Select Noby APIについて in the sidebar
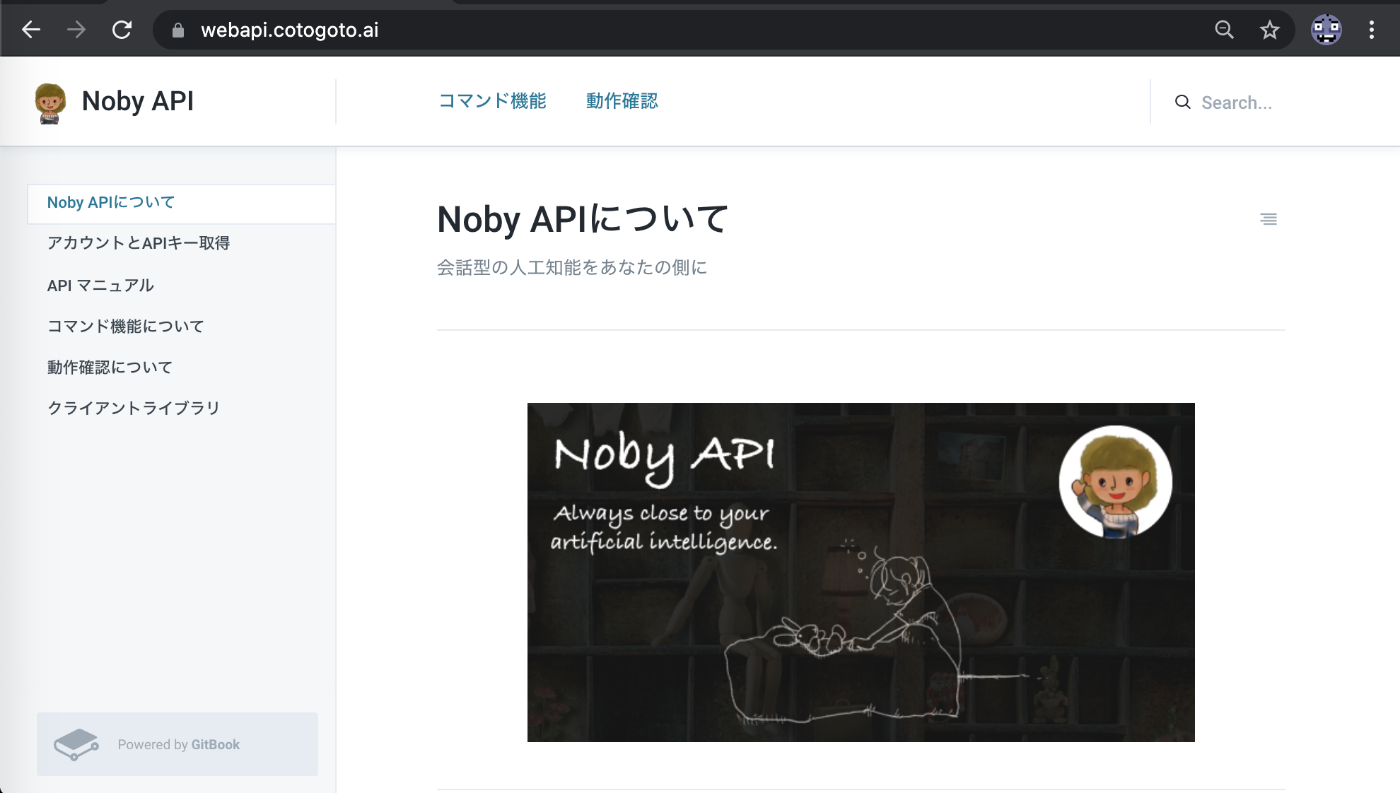 pos(182,203)
